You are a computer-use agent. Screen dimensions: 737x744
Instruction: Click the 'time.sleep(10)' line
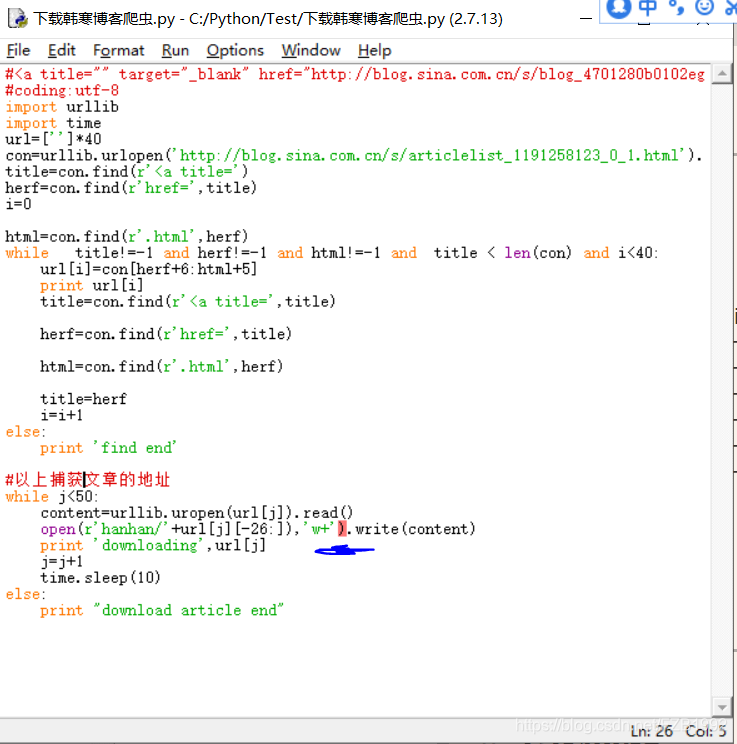click(x=101, y=577)
